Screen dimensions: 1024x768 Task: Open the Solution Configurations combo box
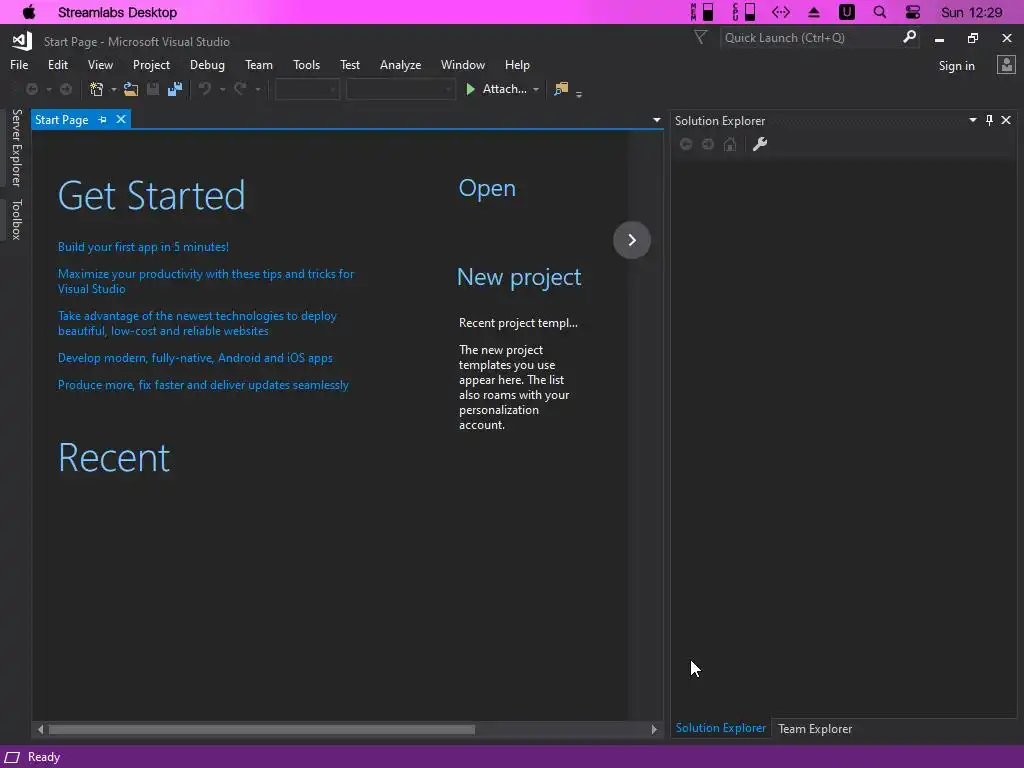[307, 89]
